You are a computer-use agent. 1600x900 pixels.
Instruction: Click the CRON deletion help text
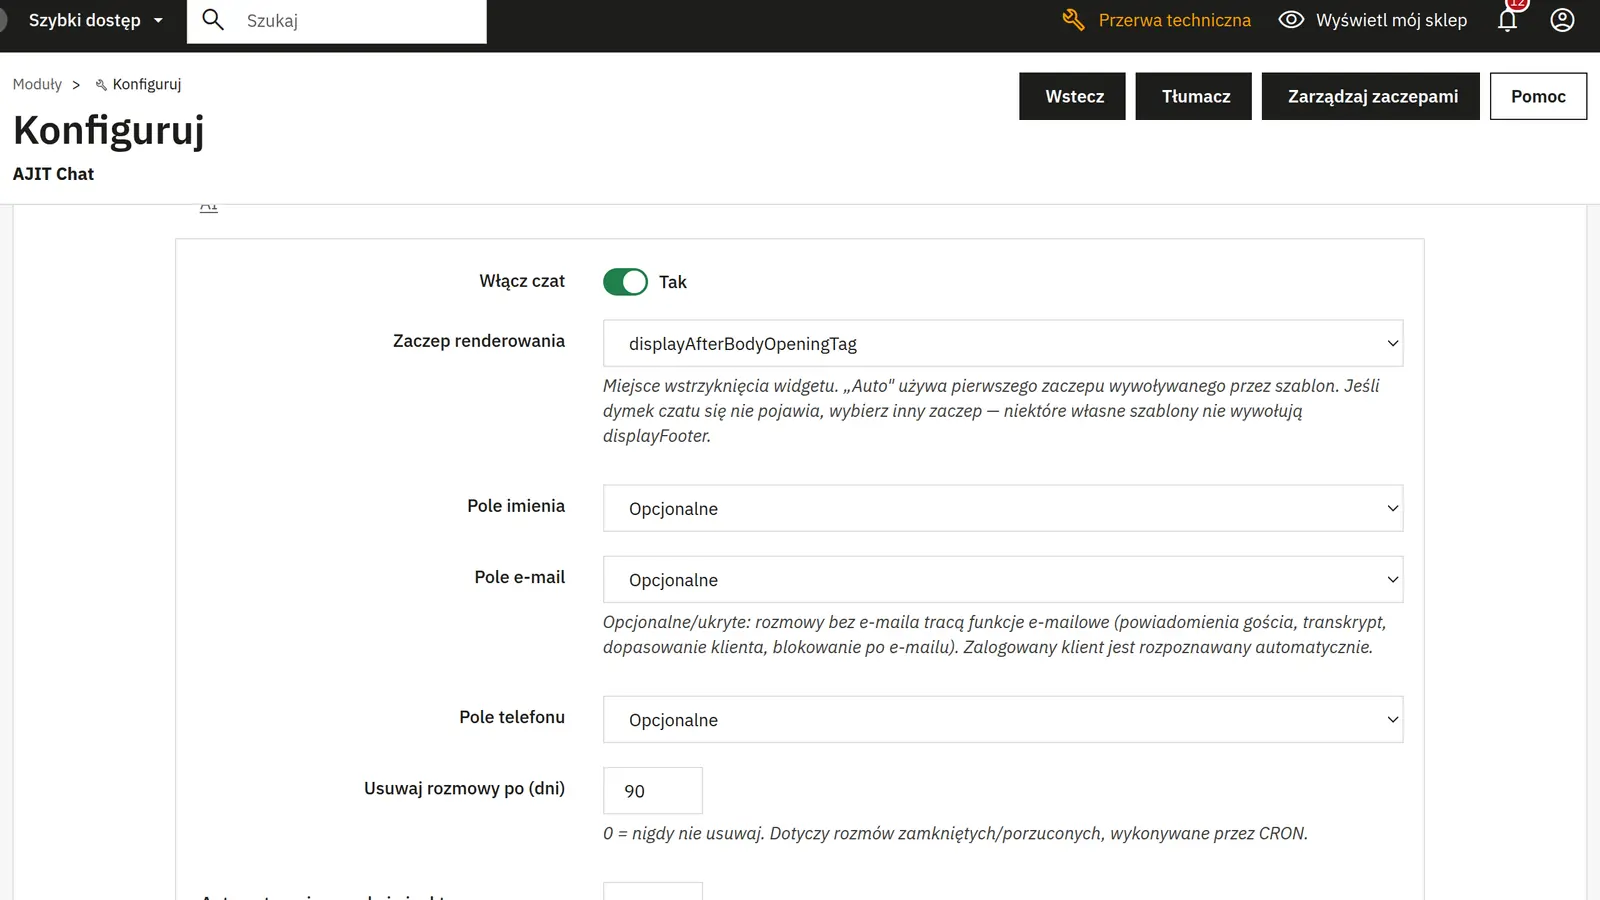(x=955, y=833)
